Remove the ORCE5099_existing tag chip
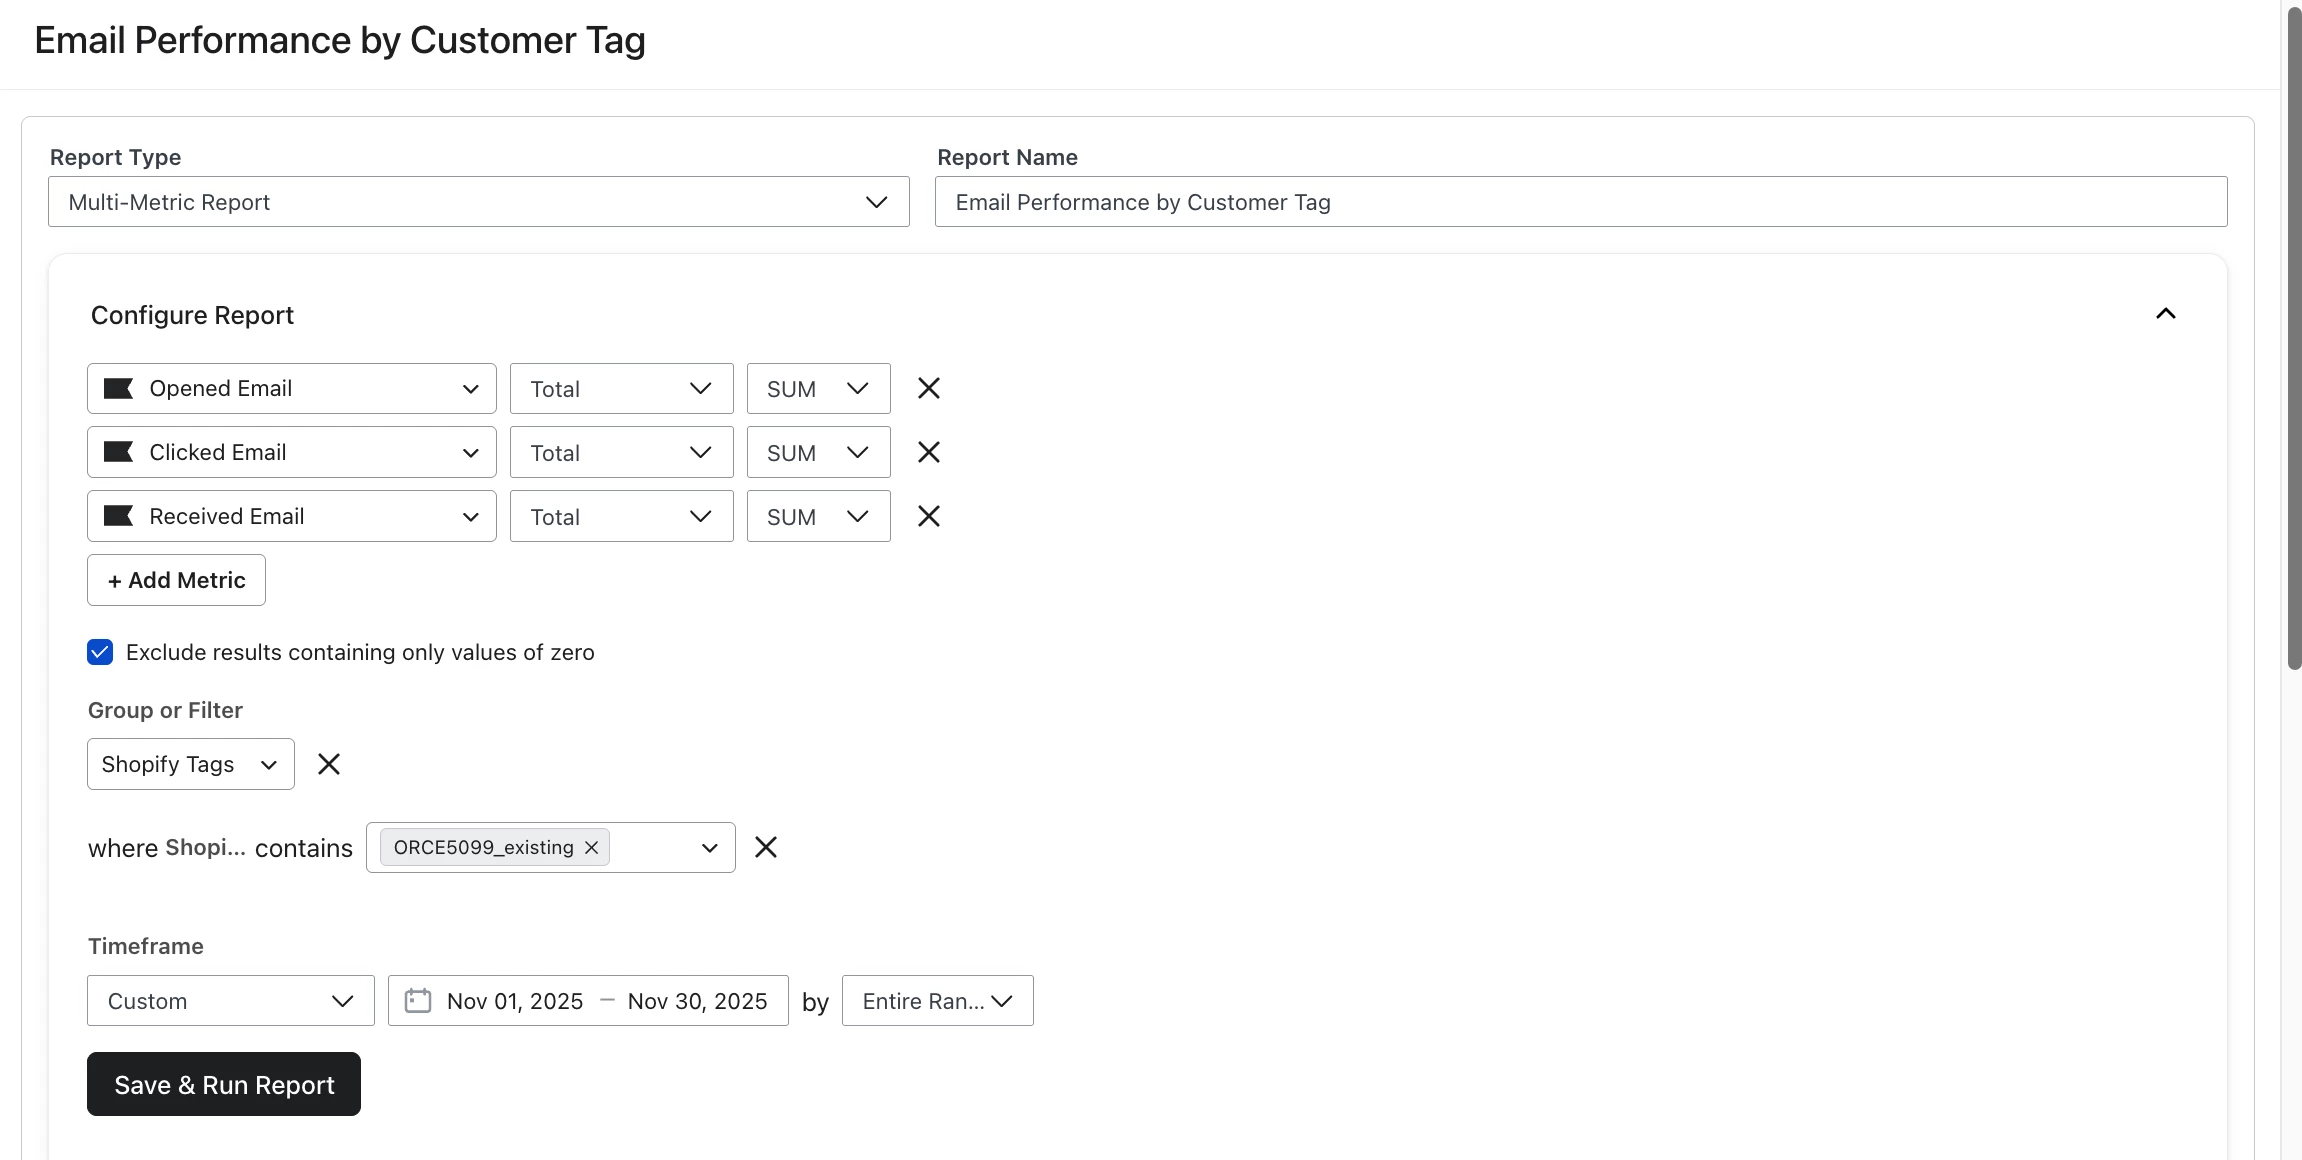 pos(592,848)
